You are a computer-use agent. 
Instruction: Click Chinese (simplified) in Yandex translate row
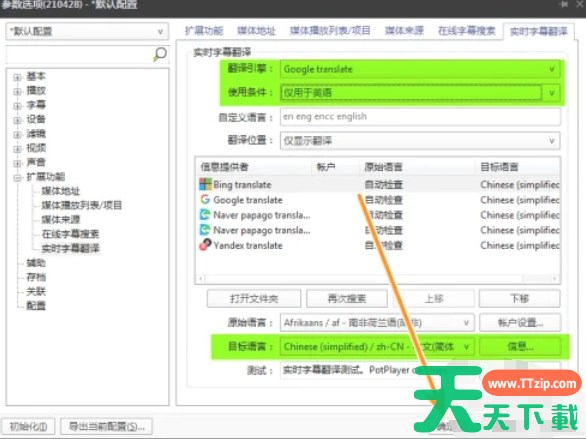coord(520,245)
